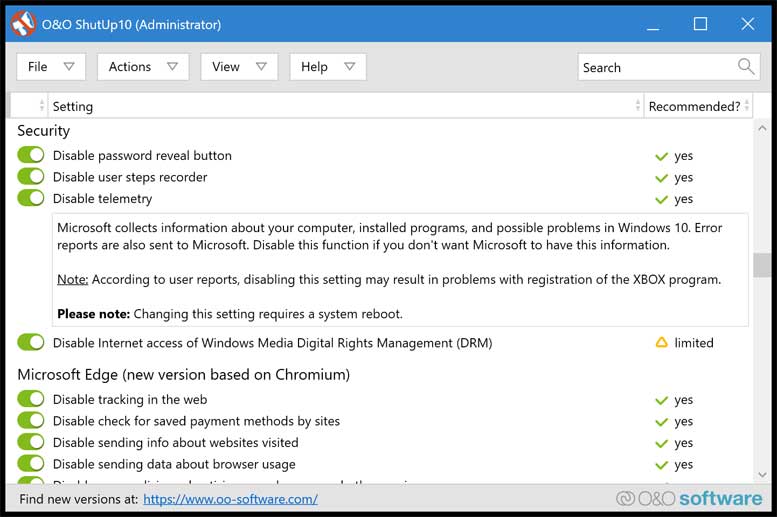Toggle the Disable telemetry switch
Screen dimensions: 777x517
[x=31, y=198]
